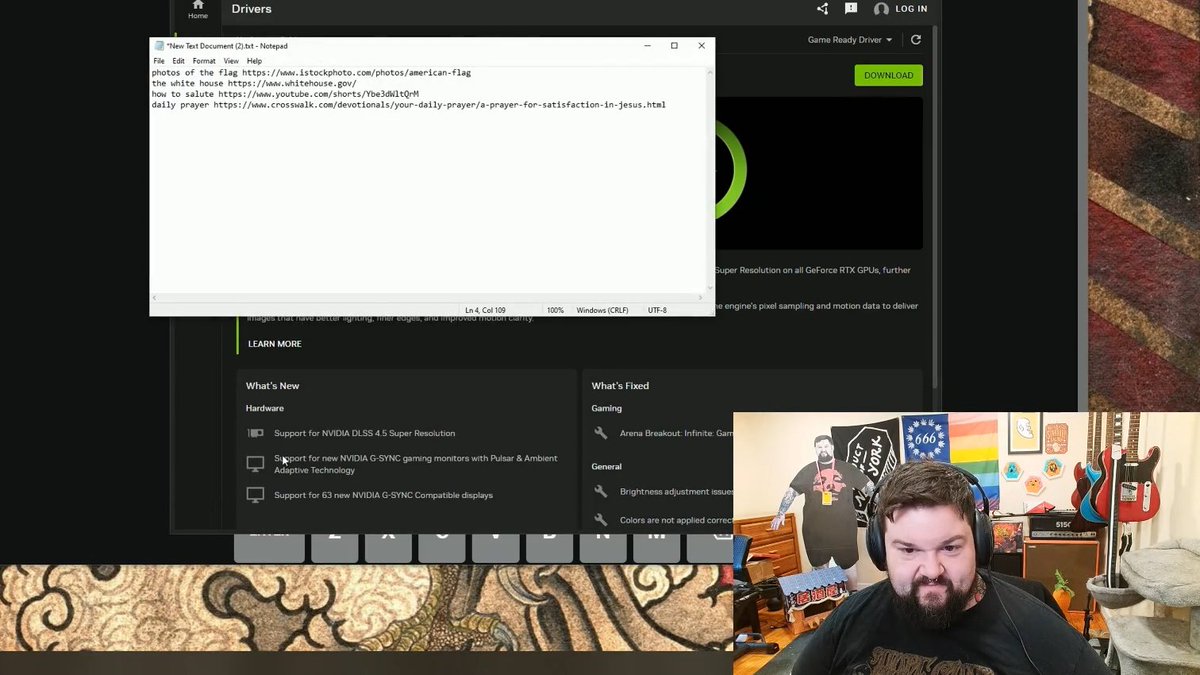
Task: Click 'UTF-8' in Notepad status bar
Action: coord(657,310)
